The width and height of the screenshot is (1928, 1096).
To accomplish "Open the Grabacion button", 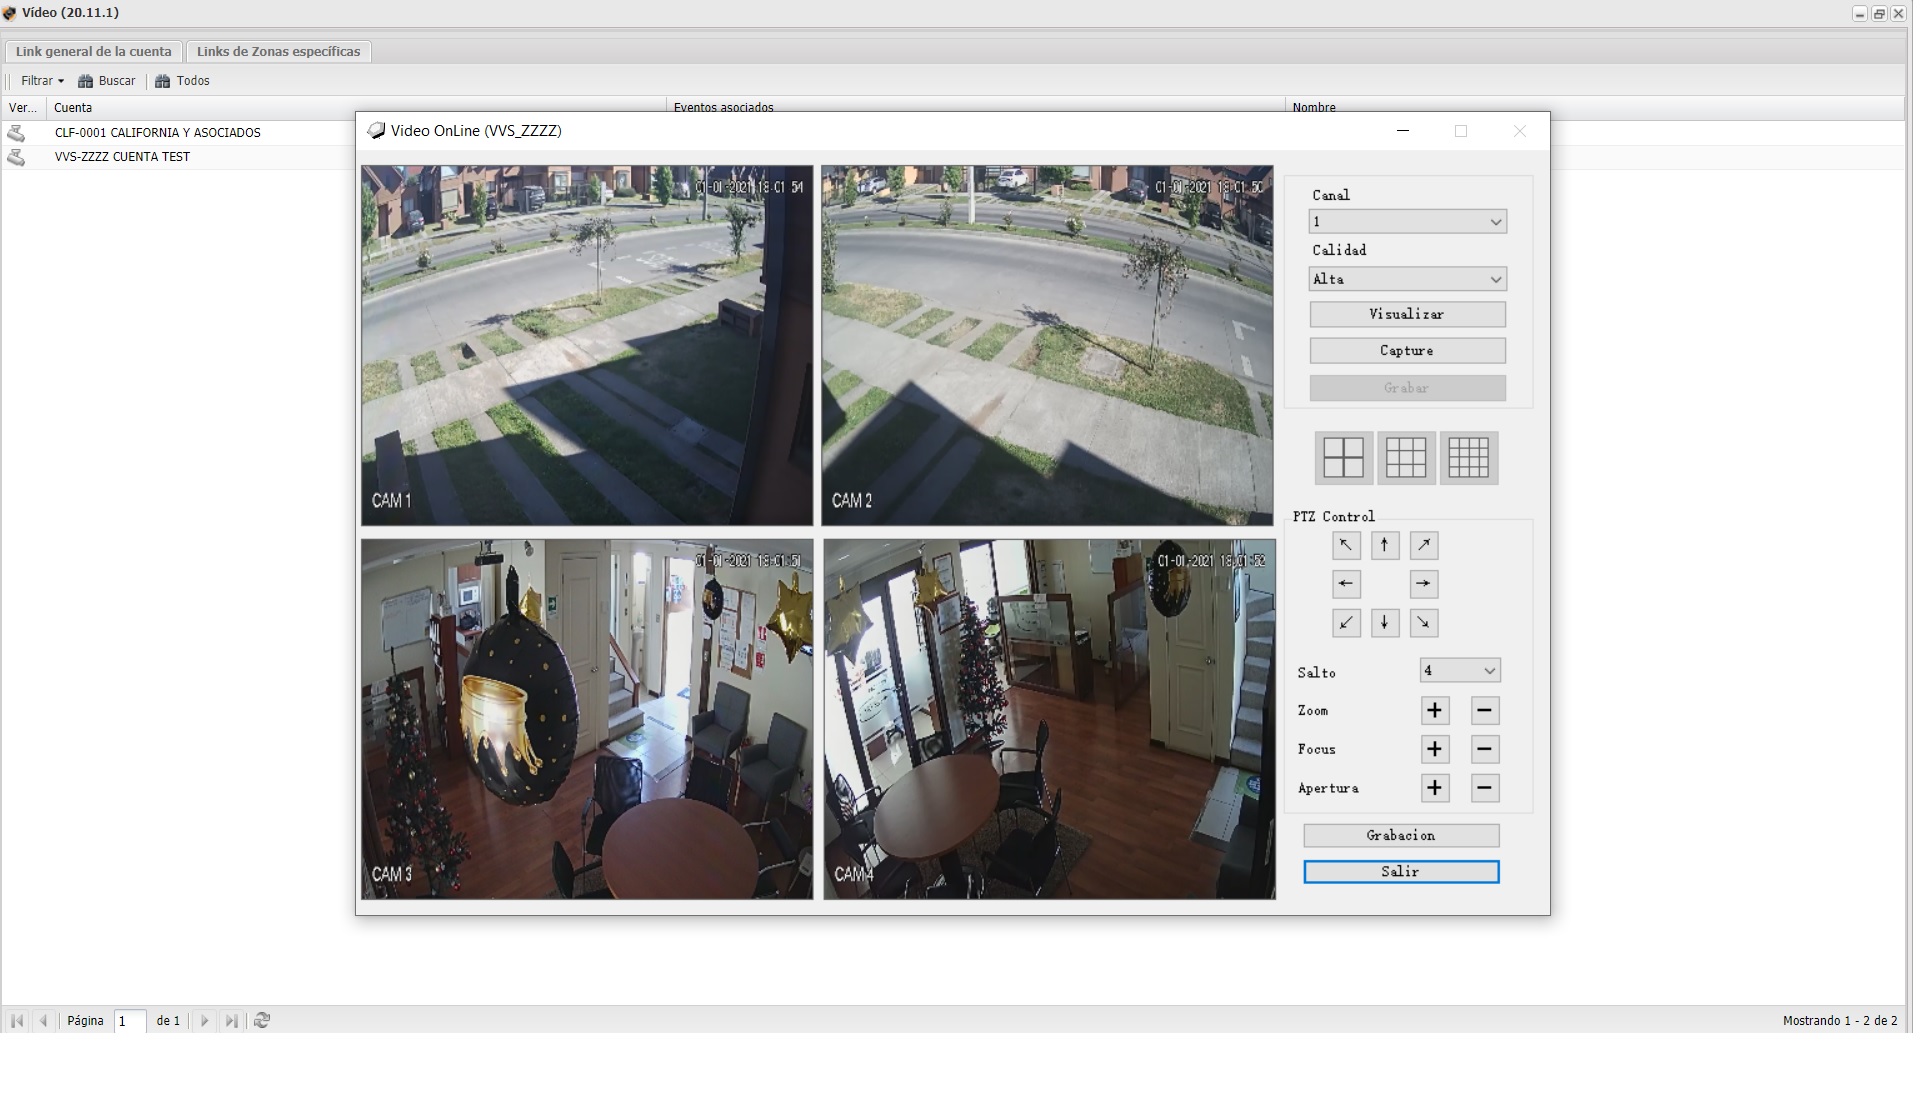I will pyautogui.click(x=1401, y=836).
